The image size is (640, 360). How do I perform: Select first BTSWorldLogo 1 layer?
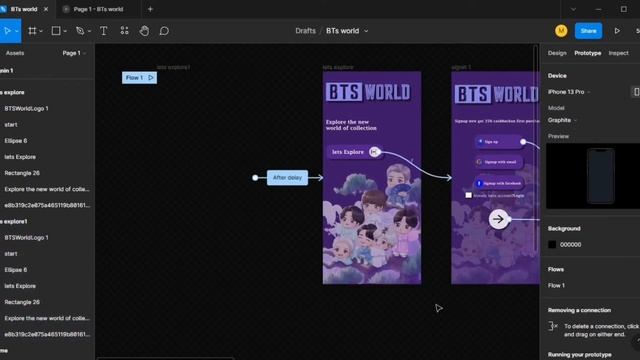click(x=27, y=109)
